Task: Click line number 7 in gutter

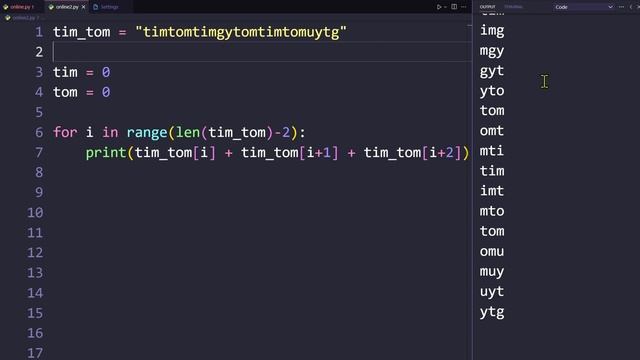Action: click(39, 152)
